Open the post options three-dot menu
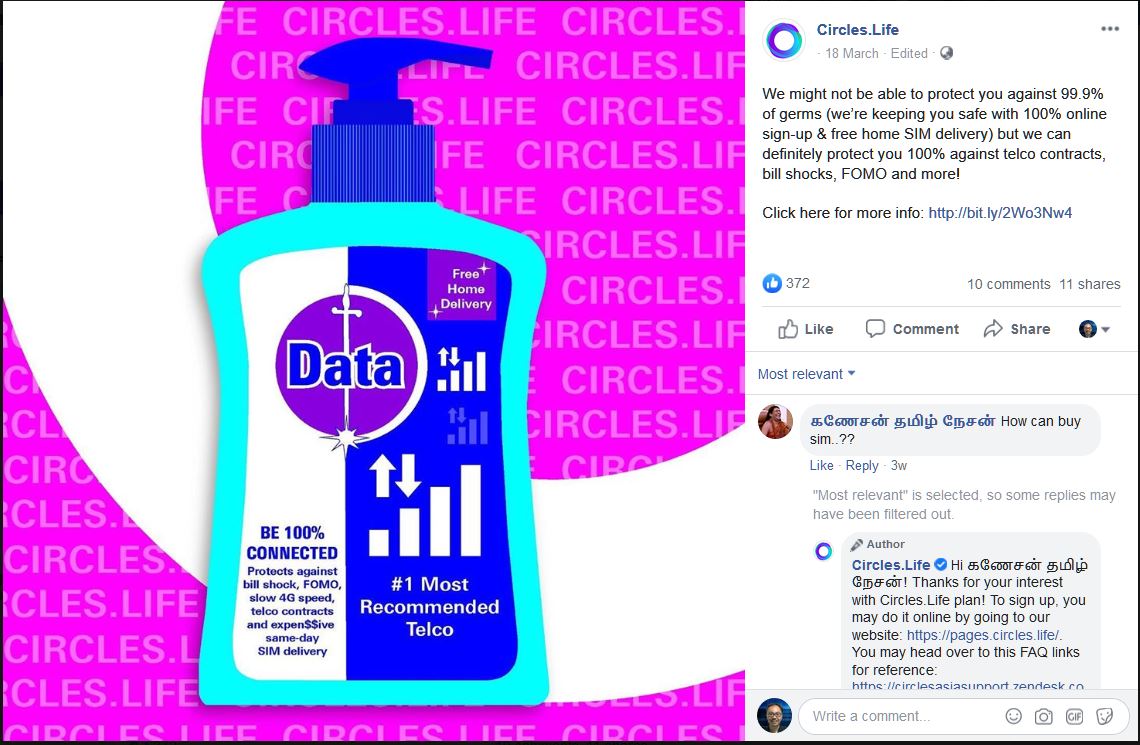 click(x=1109, y=29)
